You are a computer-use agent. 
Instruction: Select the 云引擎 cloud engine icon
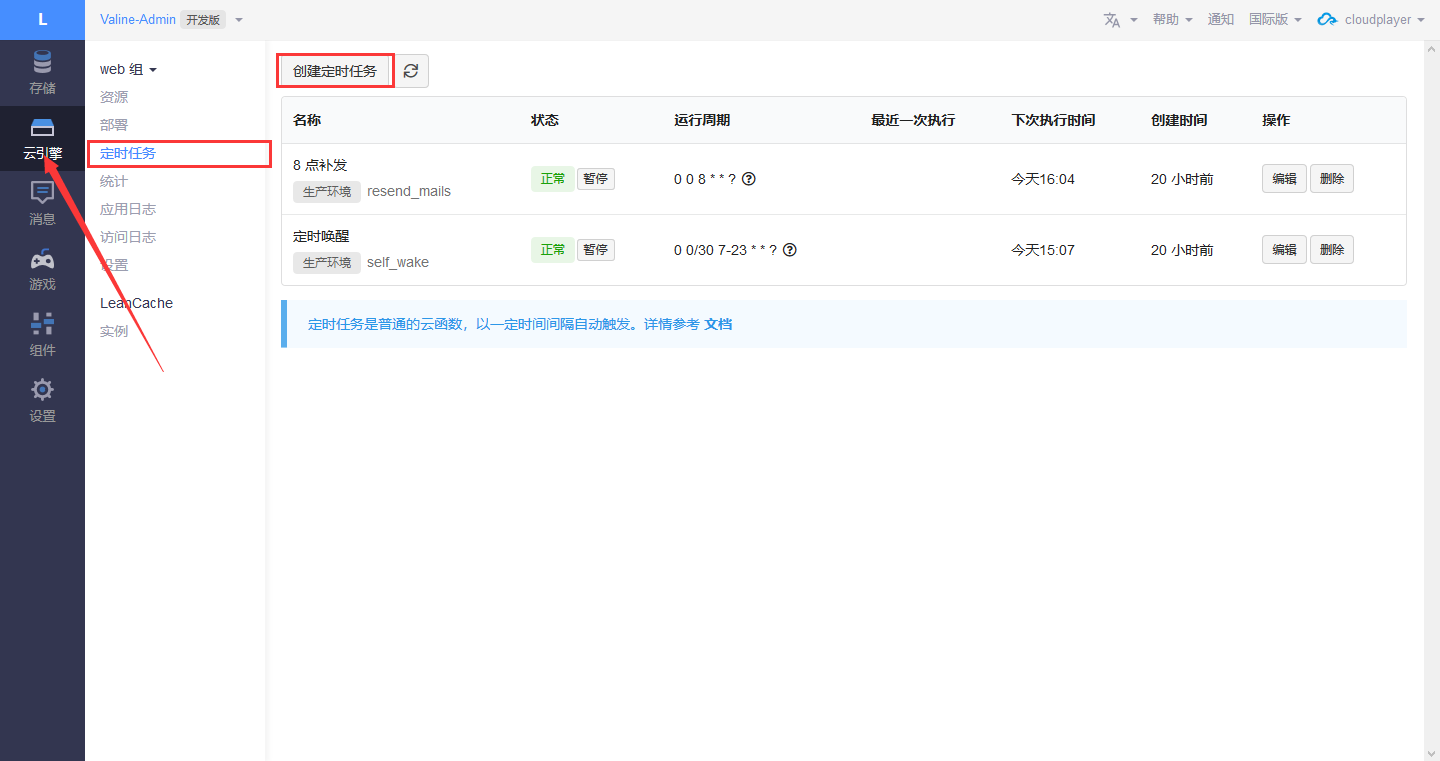pos(42,128)
